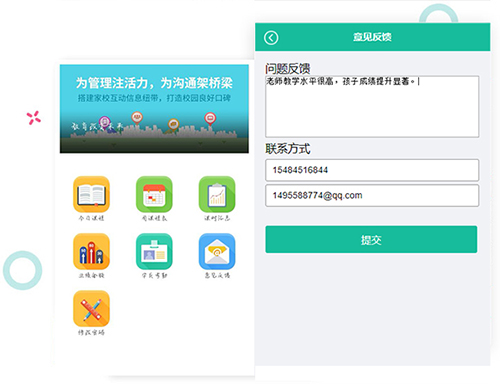Open the orange bar-arrows ranking icon
The width and height of the screenshot is (500, 384).
91,251
